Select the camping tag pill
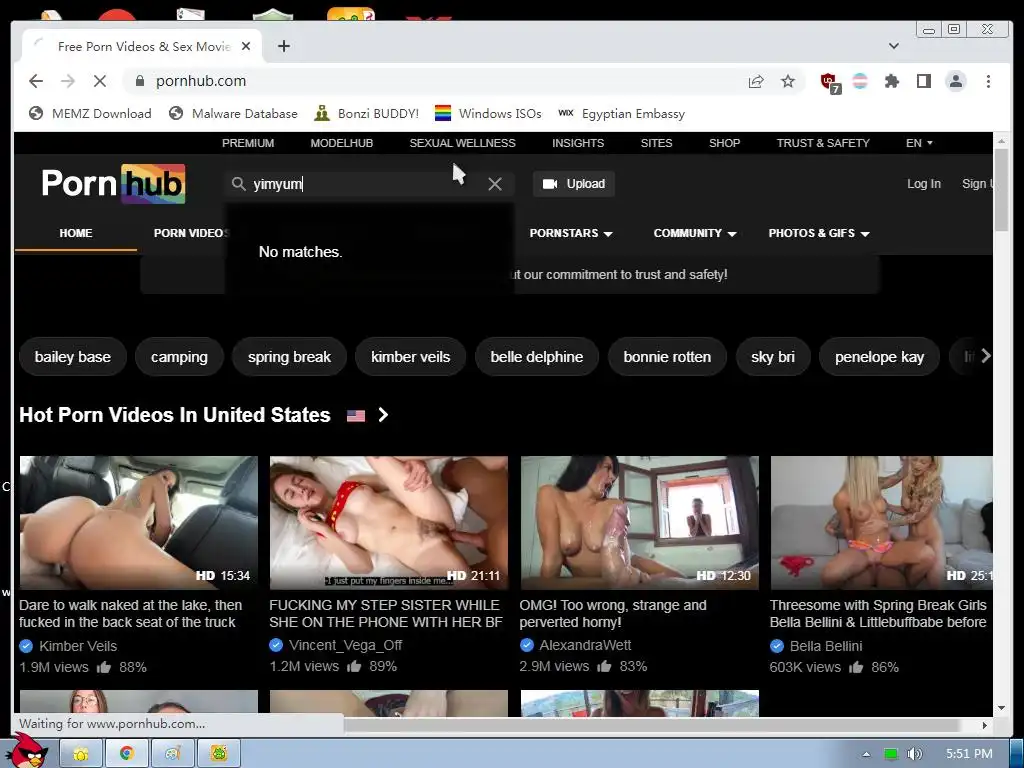This screenshot has width=1024, height=768. (x=179, y=357)
